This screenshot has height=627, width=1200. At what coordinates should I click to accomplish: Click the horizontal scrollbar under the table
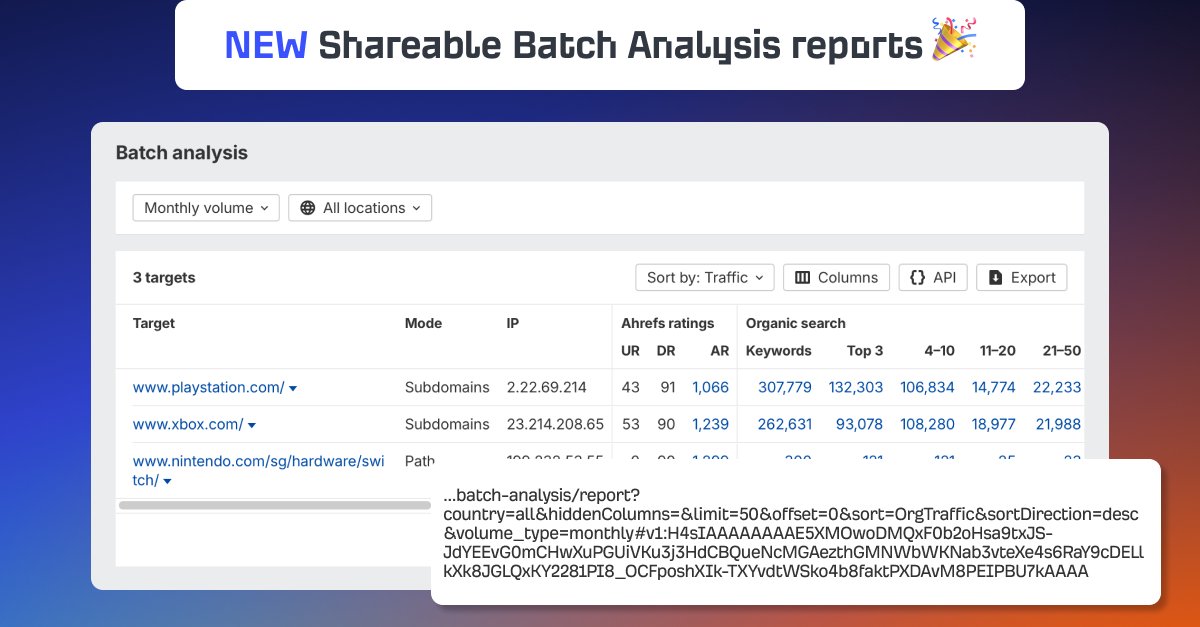275,506
